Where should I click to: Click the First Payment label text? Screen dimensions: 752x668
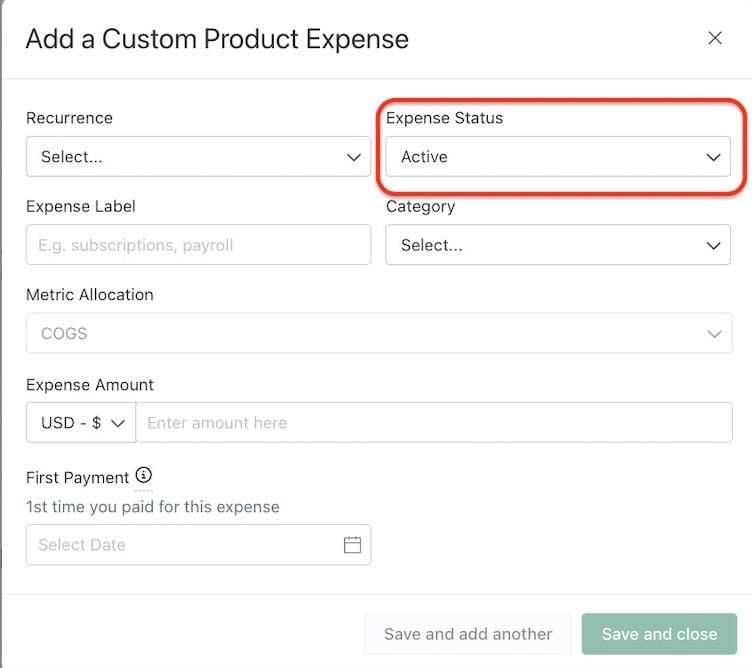78,478
